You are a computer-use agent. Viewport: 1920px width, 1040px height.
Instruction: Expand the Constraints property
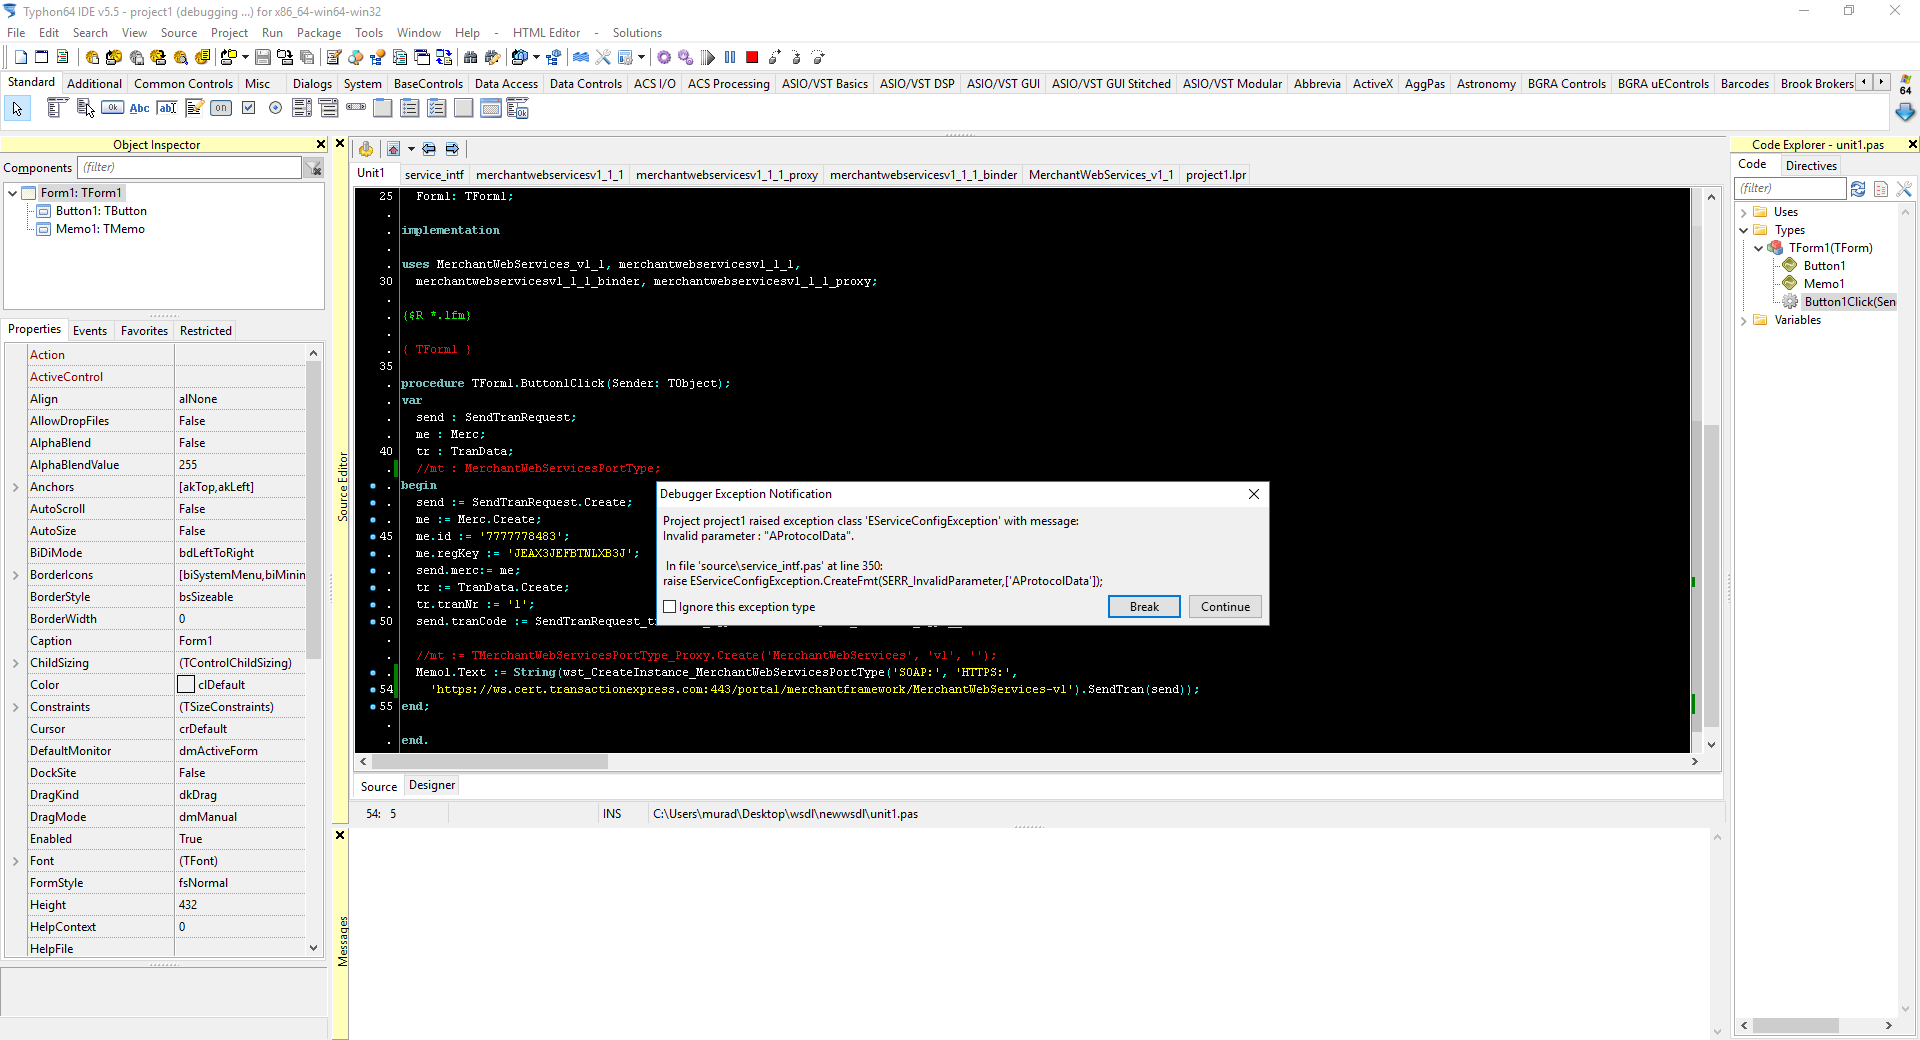point(16,707)
